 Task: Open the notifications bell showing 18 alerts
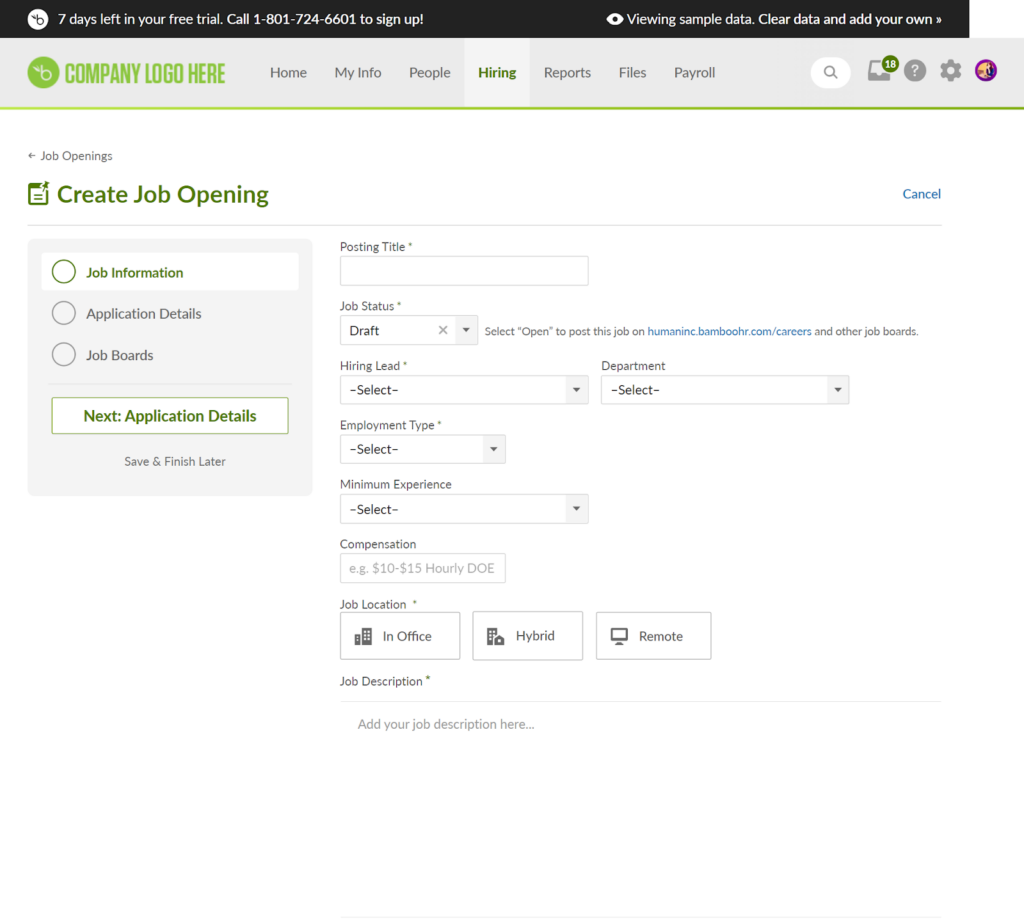(878, 72)
